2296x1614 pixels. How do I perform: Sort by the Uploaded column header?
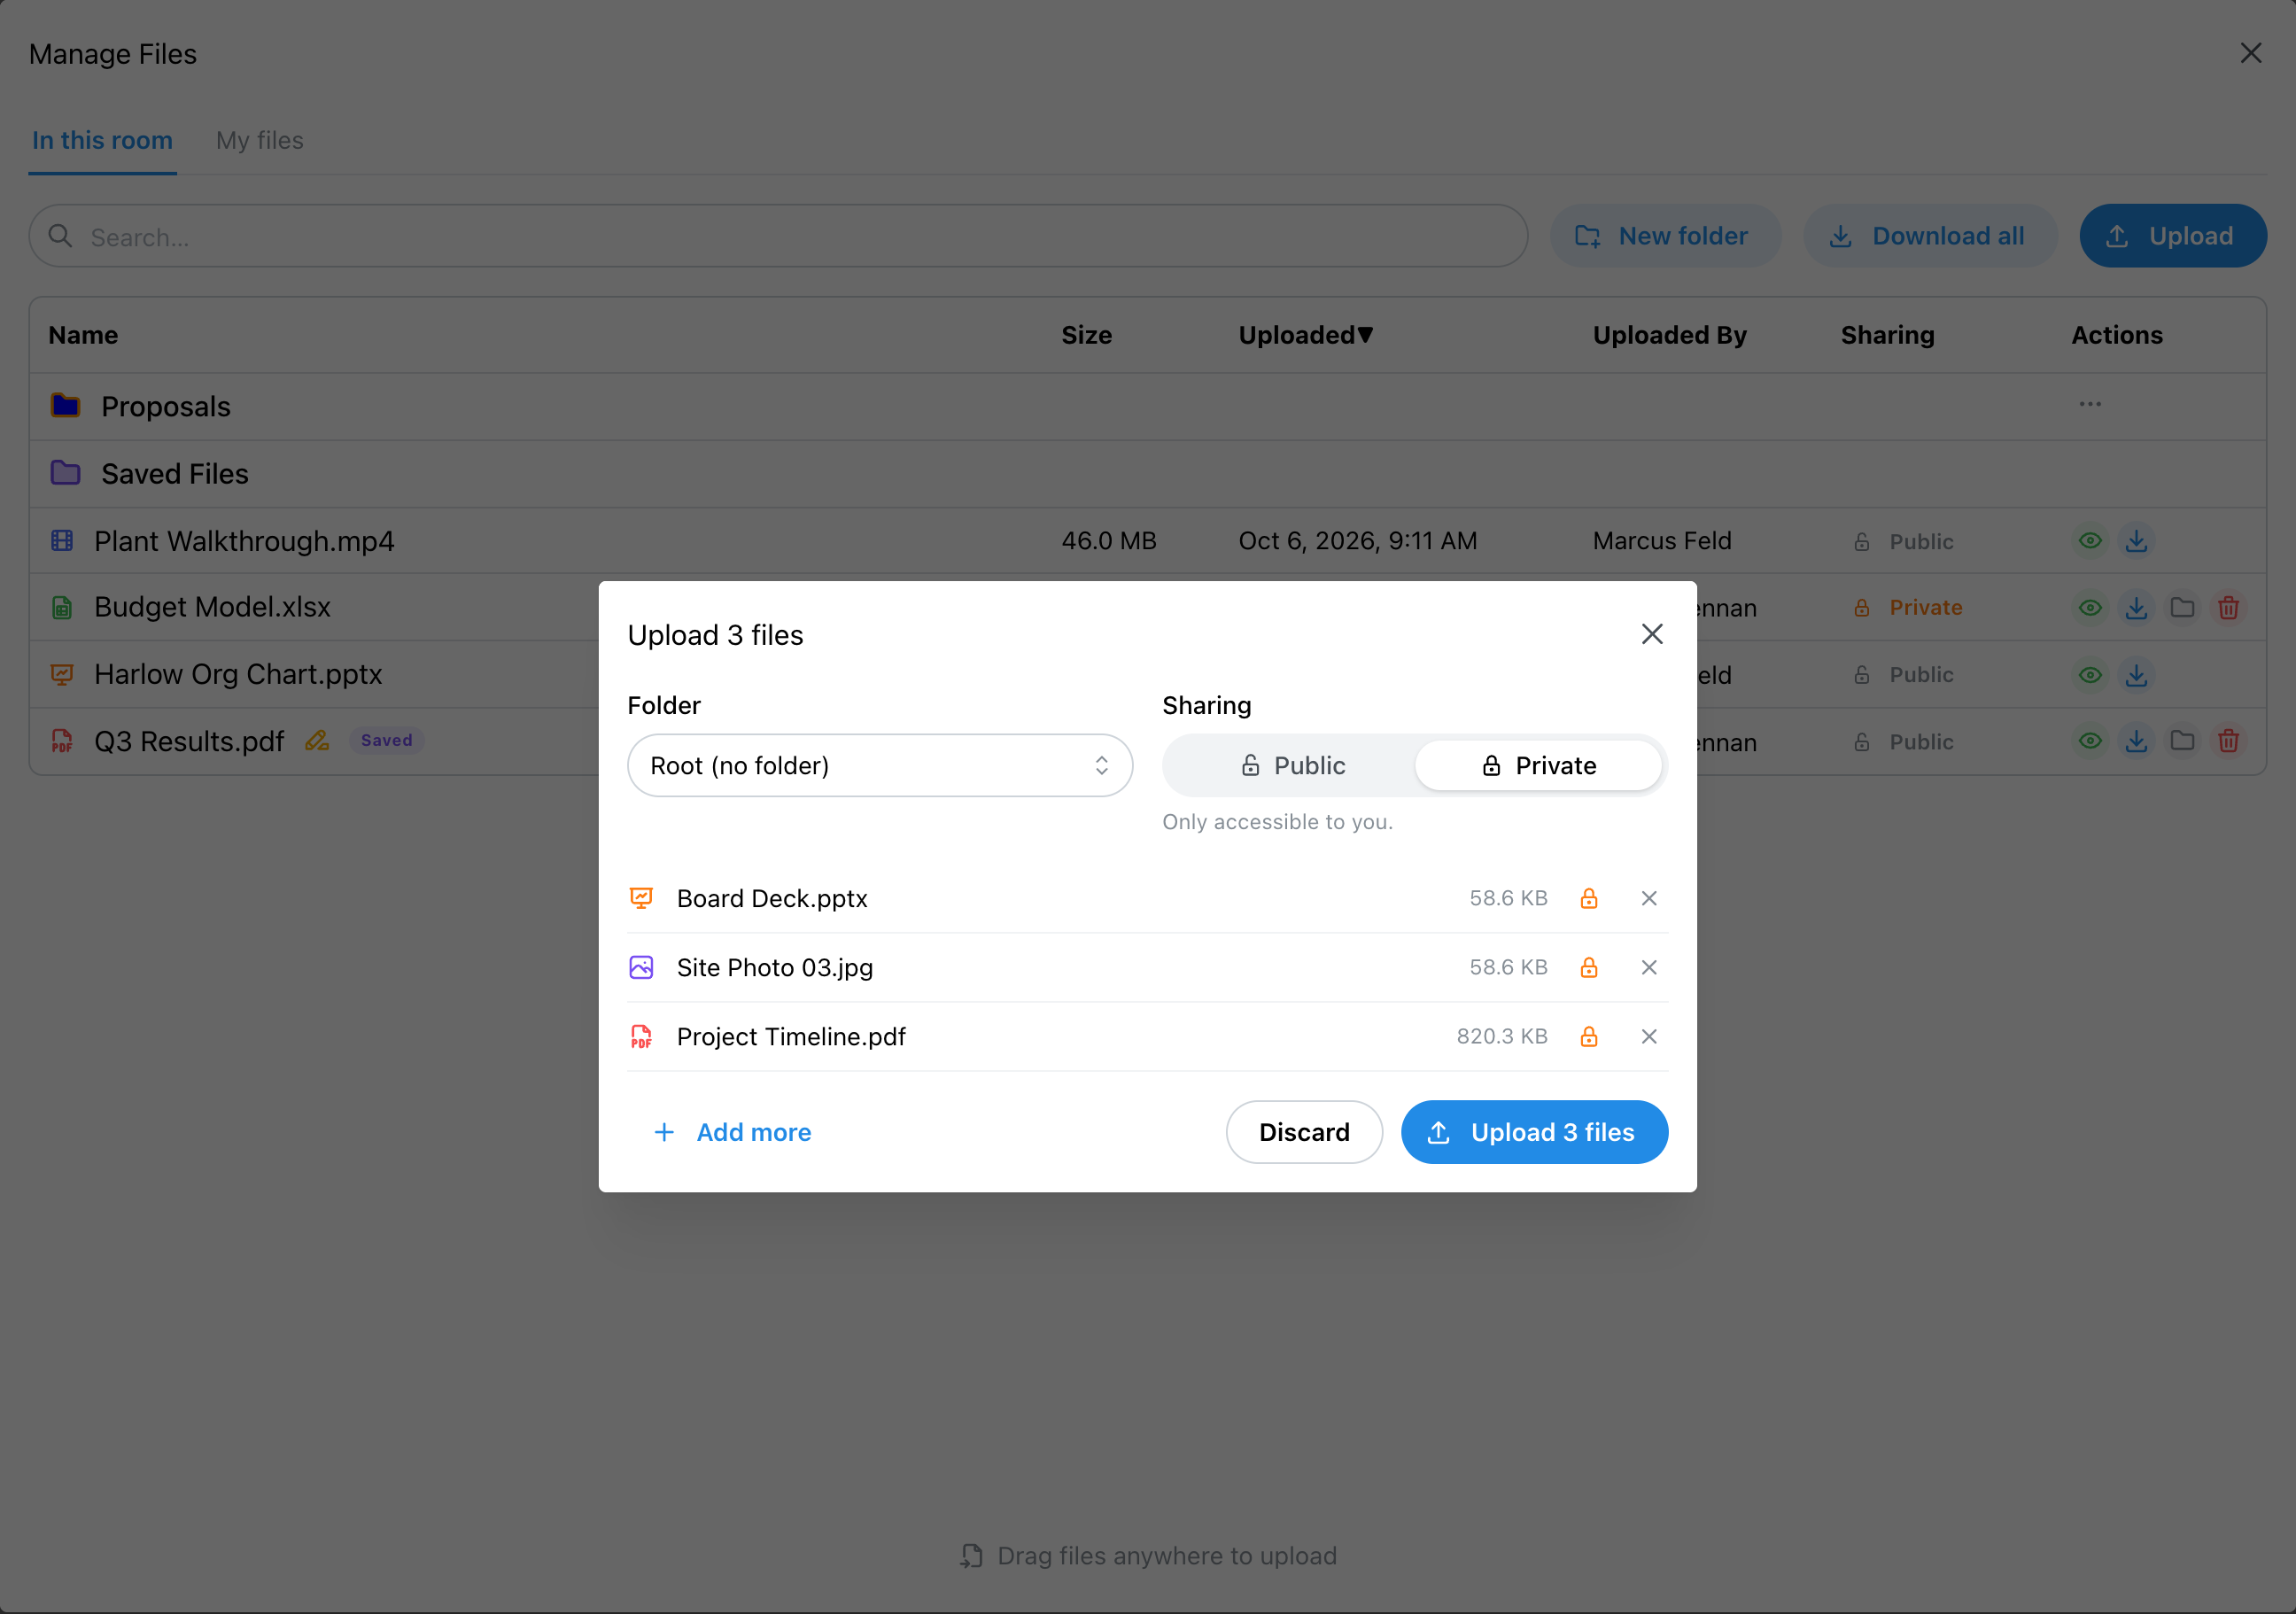tap(1305, 335)
